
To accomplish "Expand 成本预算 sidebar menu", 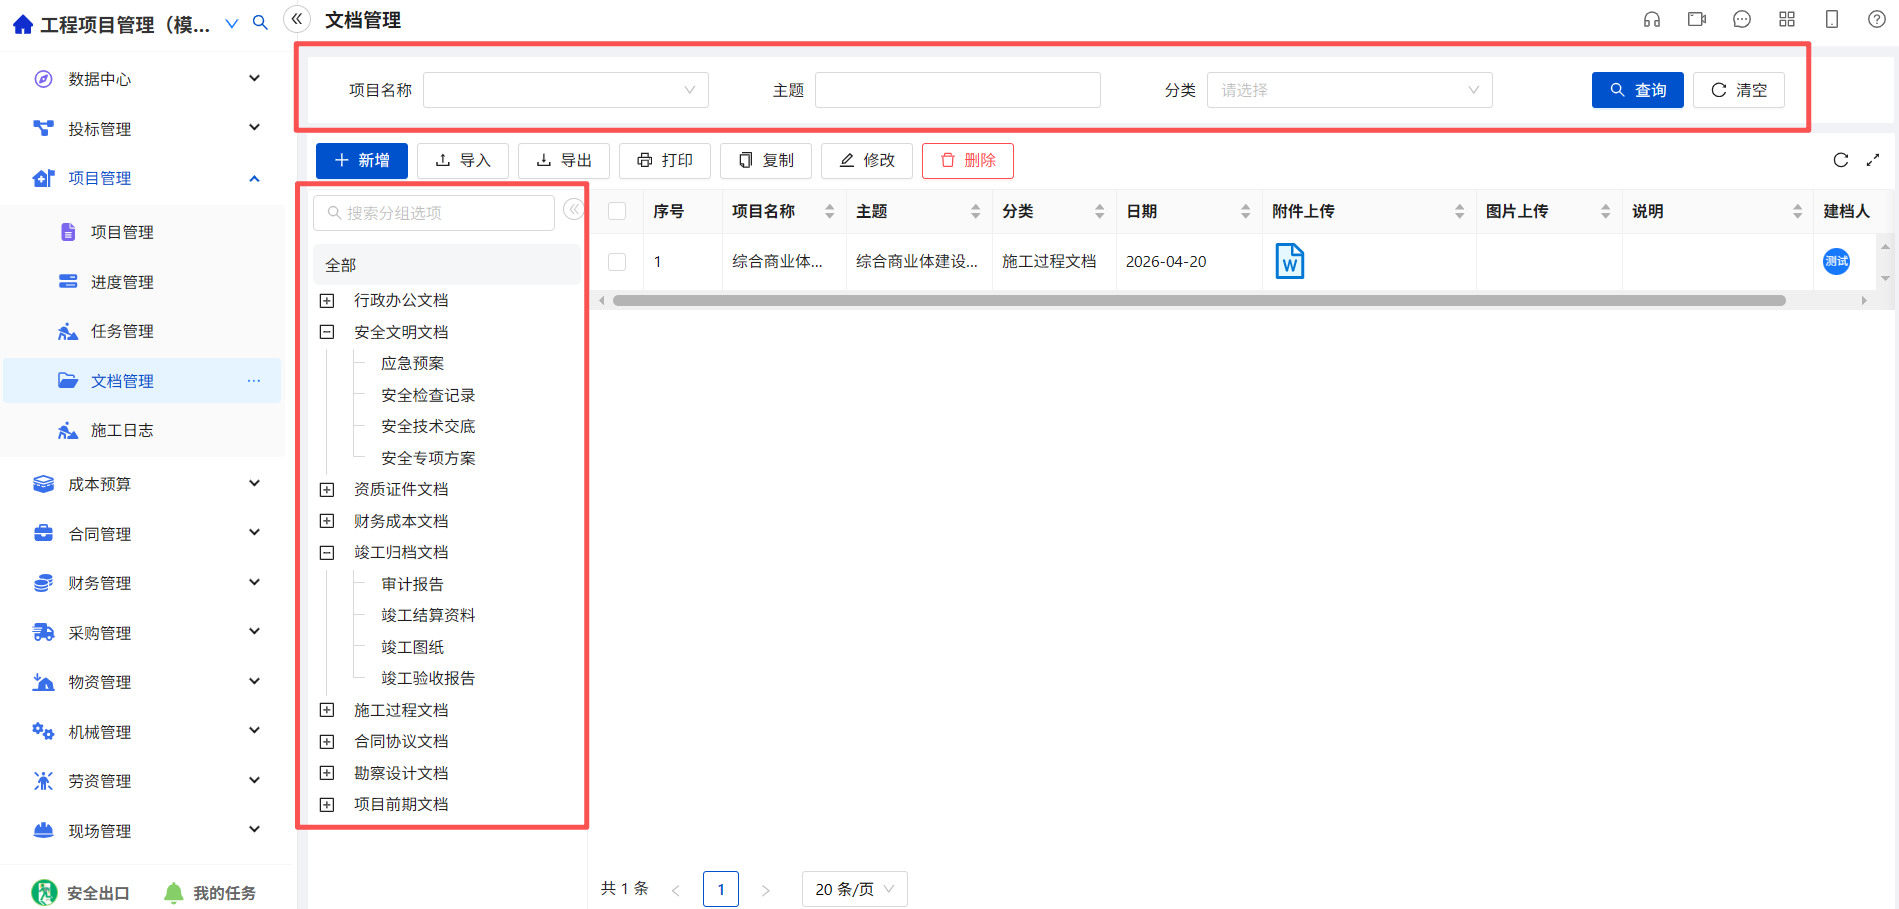I will pos(146,484).
